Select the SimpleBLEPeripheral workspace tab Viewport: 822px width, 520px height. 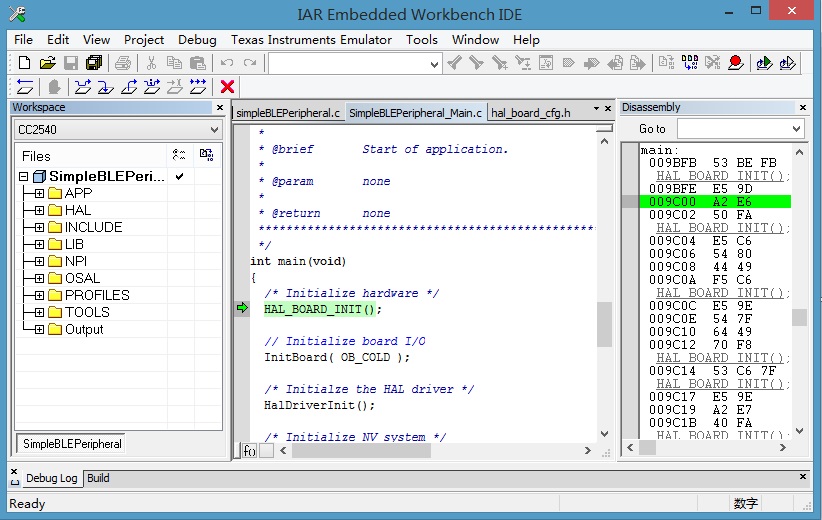pyautogui.click(x=72, y=444)
